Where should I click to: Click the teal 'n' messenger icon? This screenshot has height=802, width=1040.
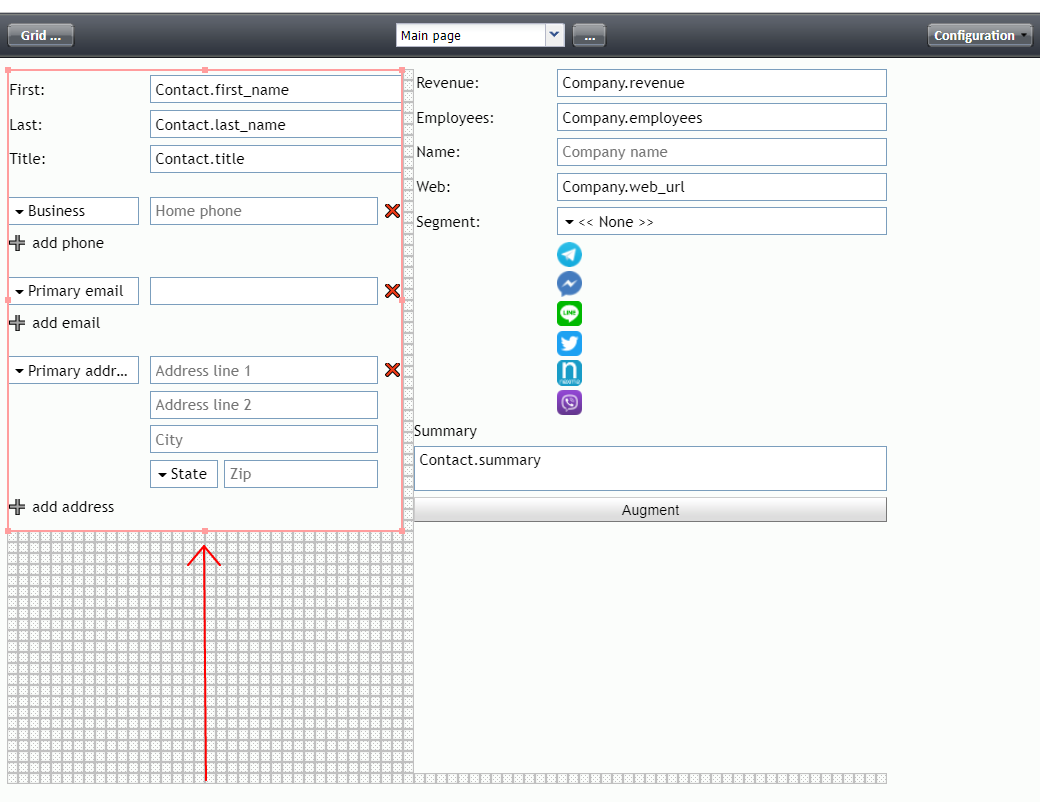pos(569,373)
